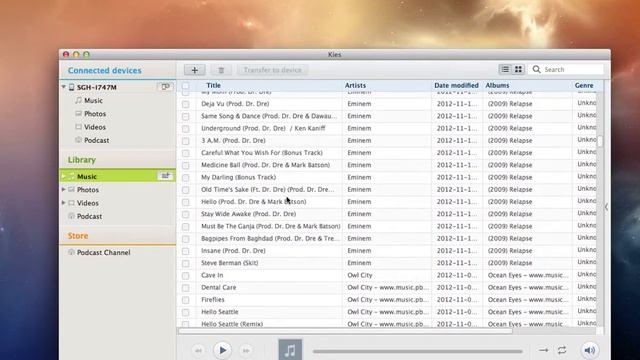Open the Library Music action icon
This screenshot has width=640, height=360.
pos(165,176)
